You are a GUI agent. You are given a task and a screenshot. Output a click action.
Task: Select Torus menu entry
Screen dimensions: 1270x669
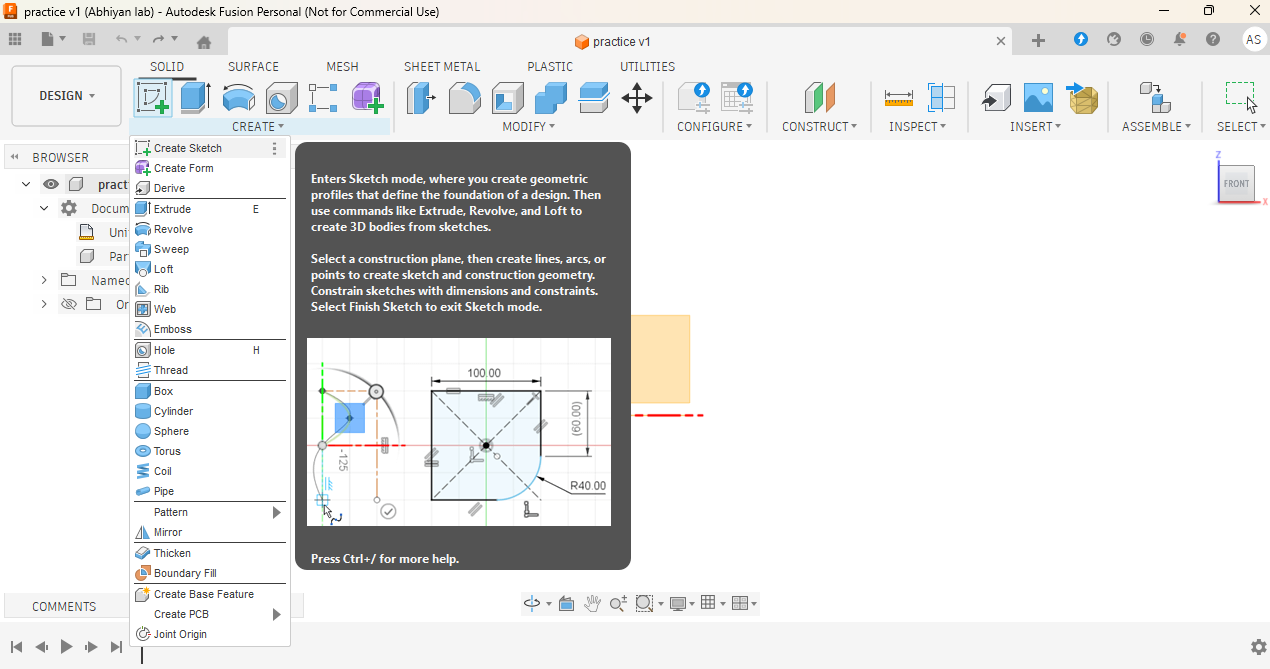coord(209,451)
